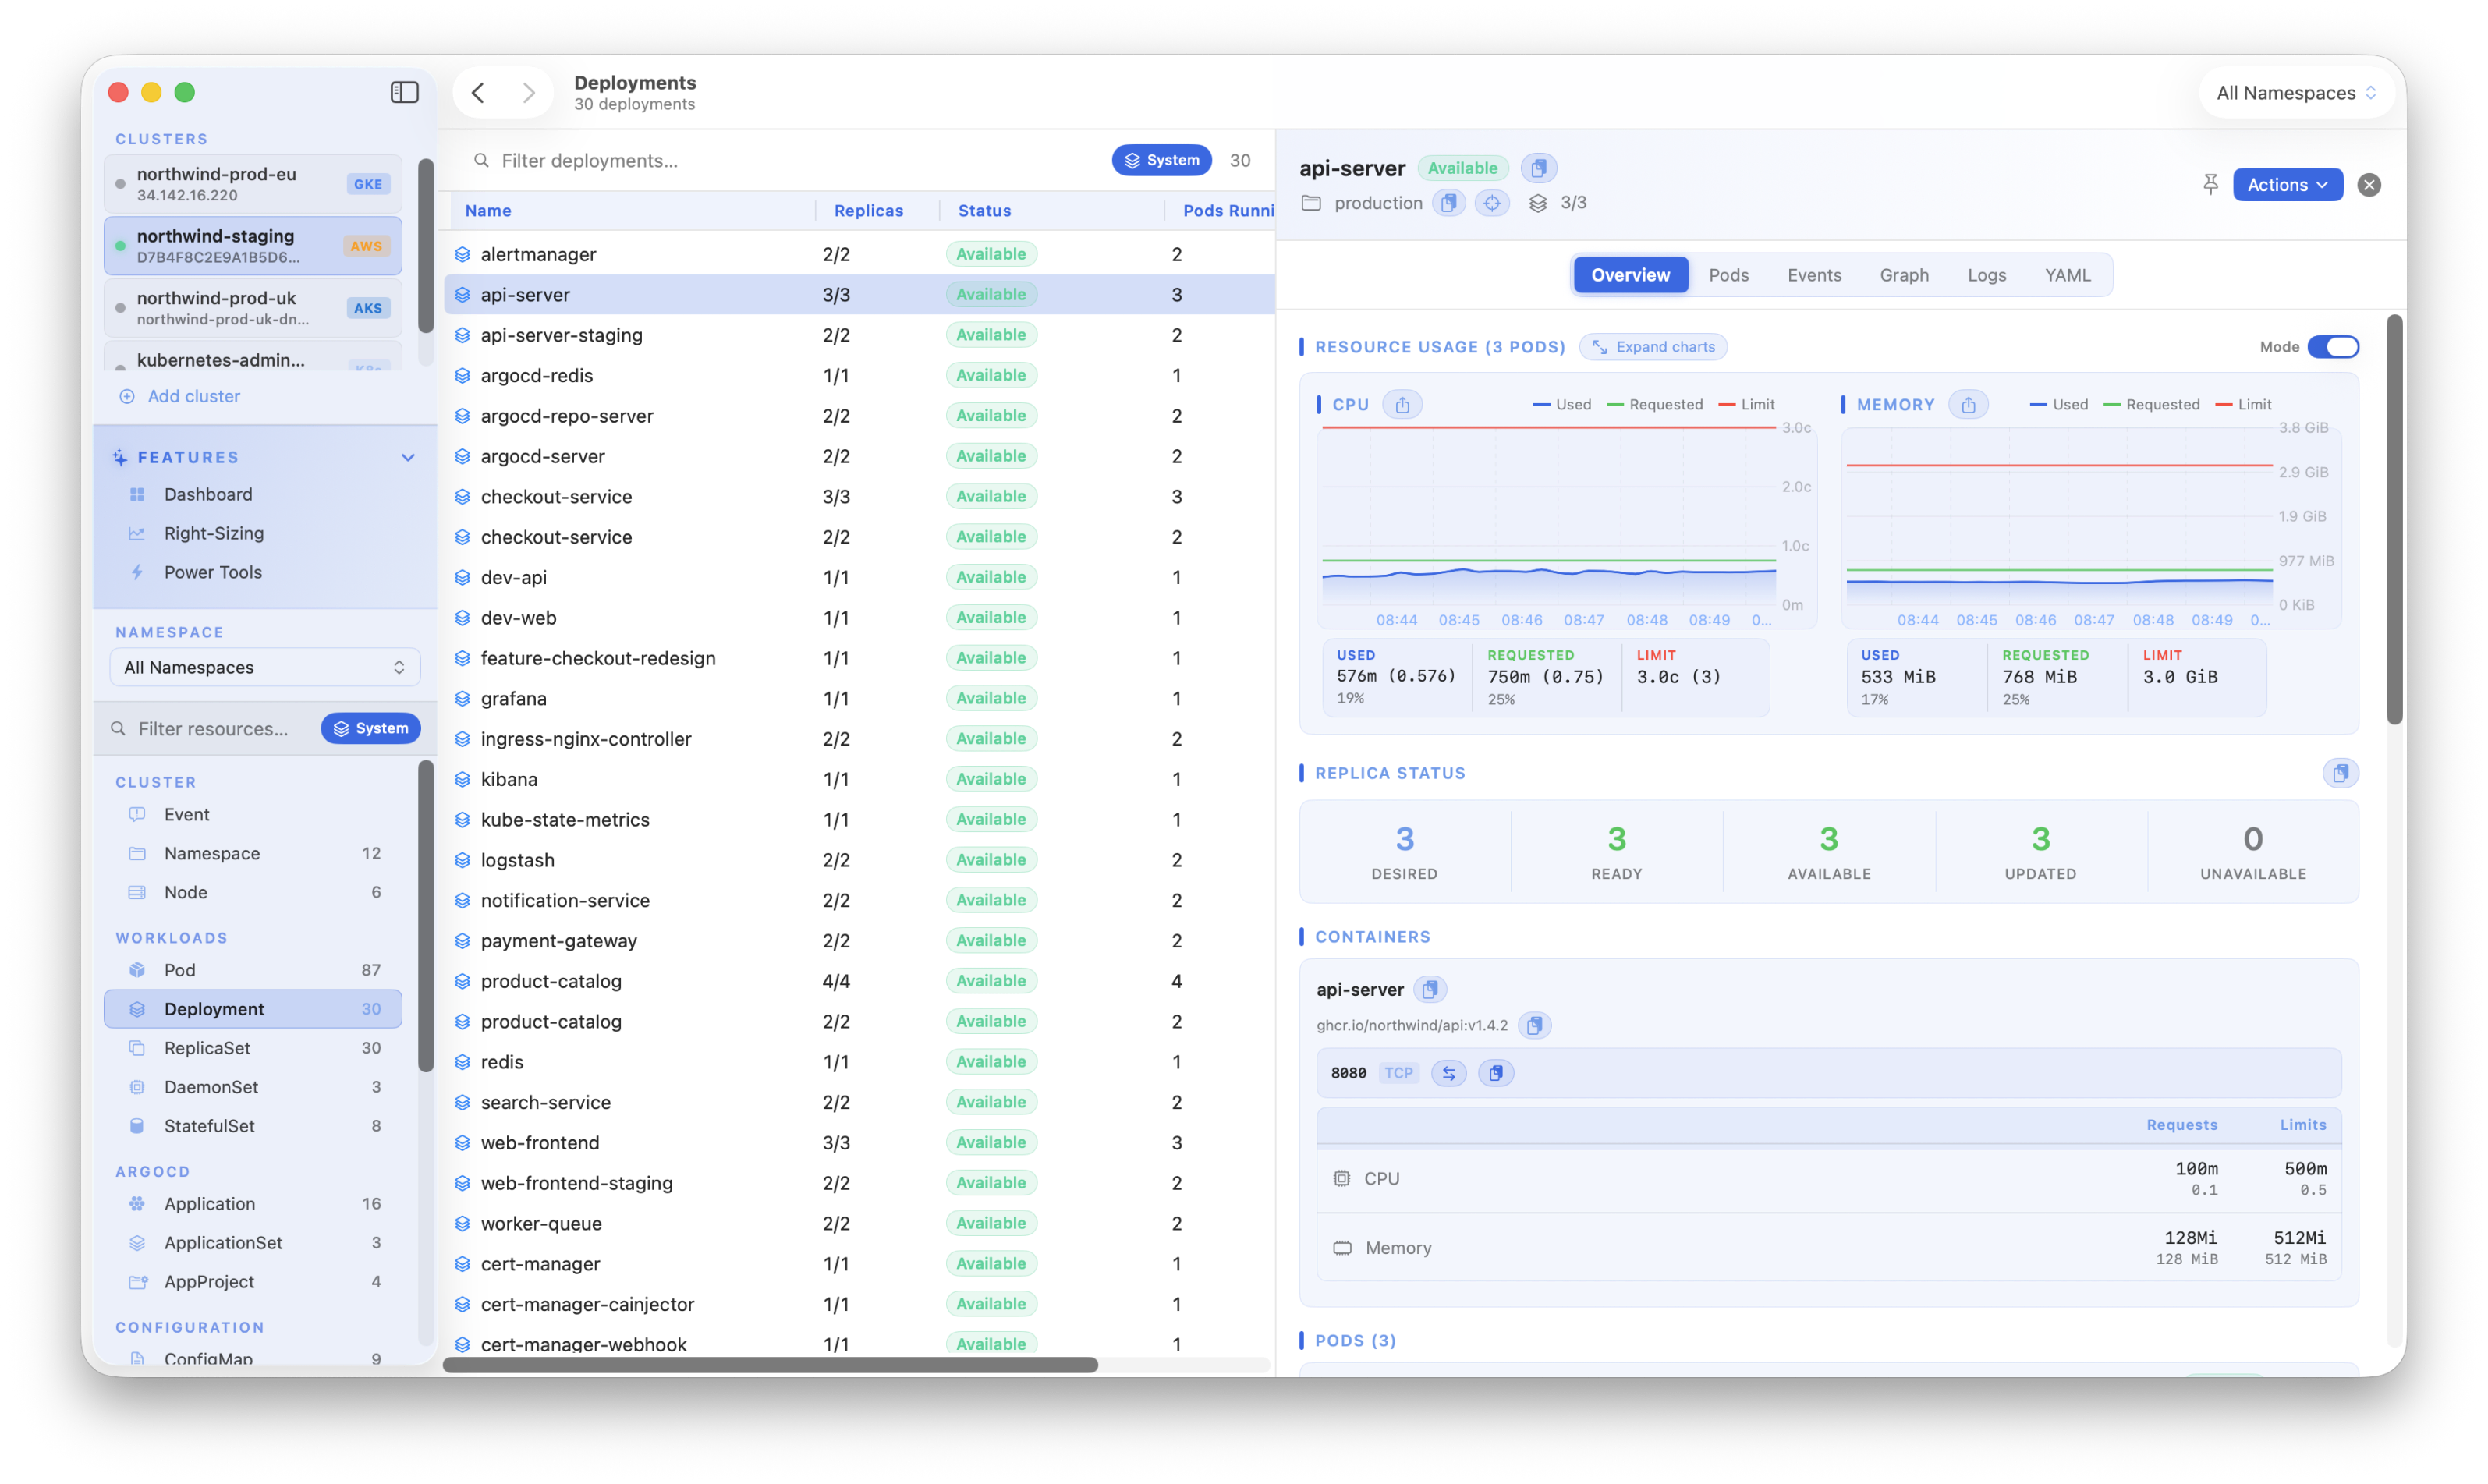The height and width of the screenshot is (1484, 2488).
Task: Copy the api-server deployment name
Action: pyautogui.click(x=1538, y=168)
